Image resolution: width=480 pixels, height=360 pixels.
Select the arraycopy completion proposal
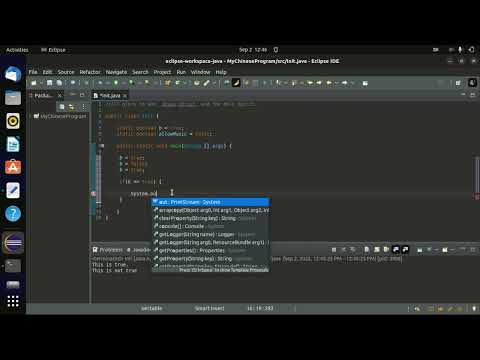coord(211,210)
